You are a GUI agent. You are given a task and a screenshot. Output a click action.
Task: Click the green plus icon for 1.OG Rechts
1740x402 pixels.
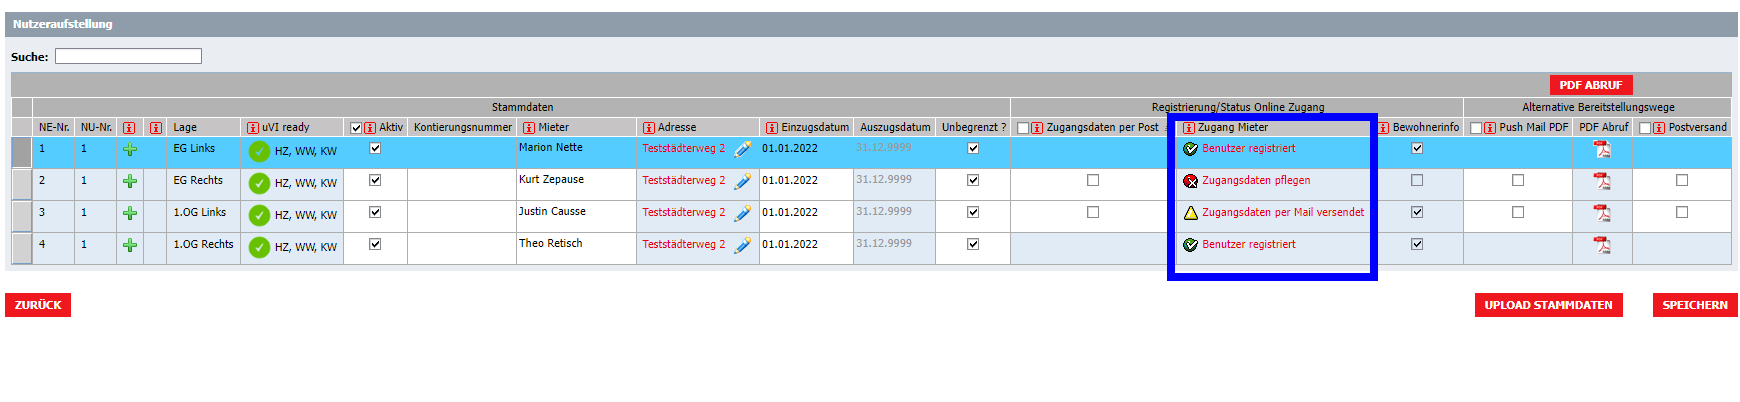point(130,246)
